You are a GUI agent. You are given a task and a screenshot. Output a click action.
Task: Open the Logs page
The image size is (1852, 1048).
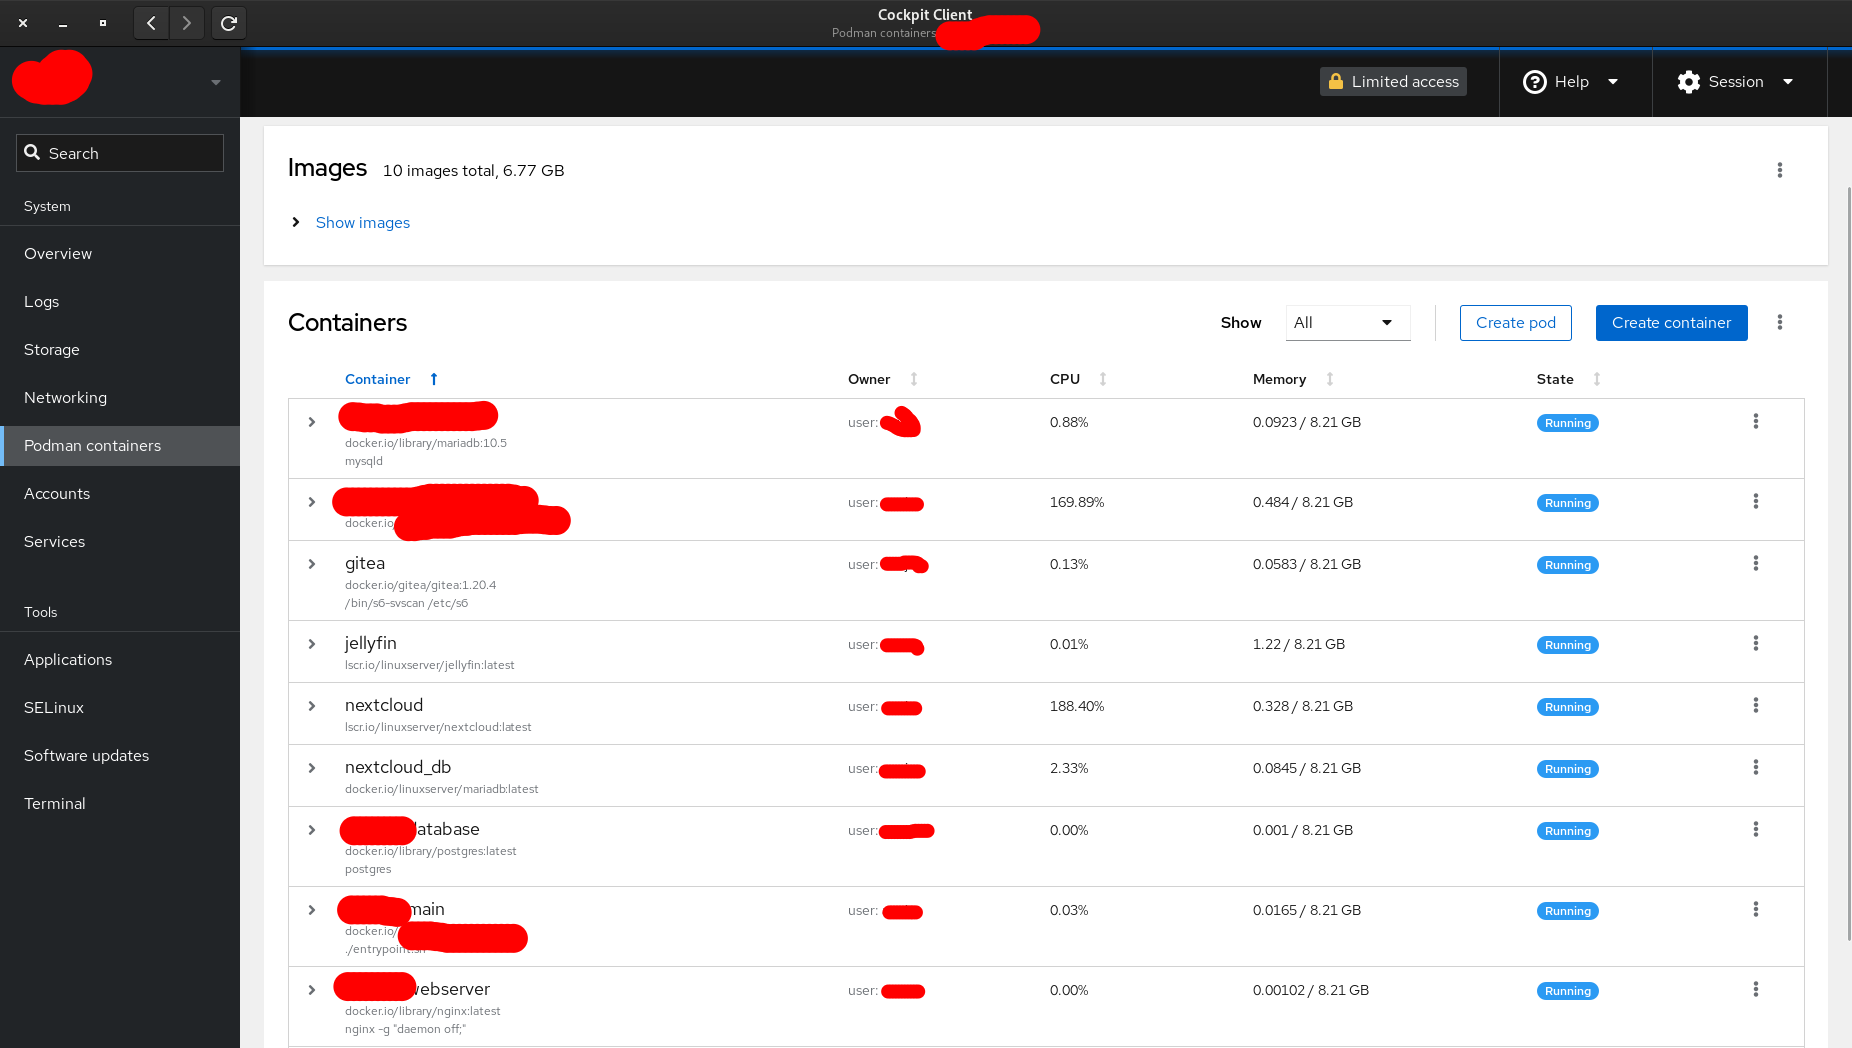(120, 302)
